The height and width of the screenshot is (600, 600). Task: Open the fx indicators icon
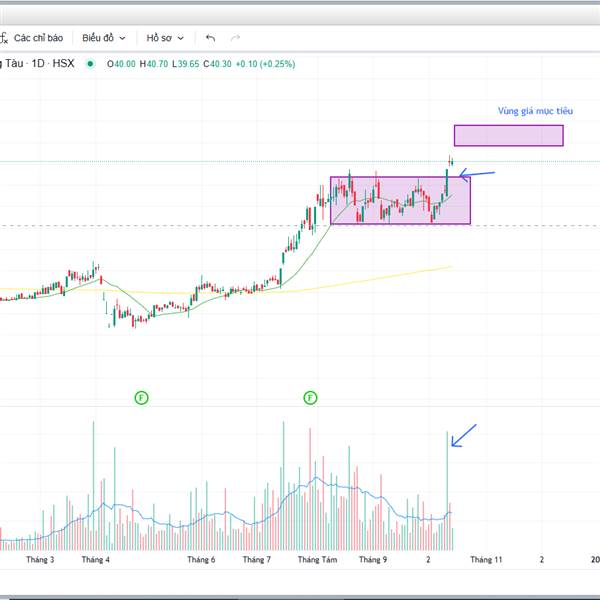coord(4,38)
